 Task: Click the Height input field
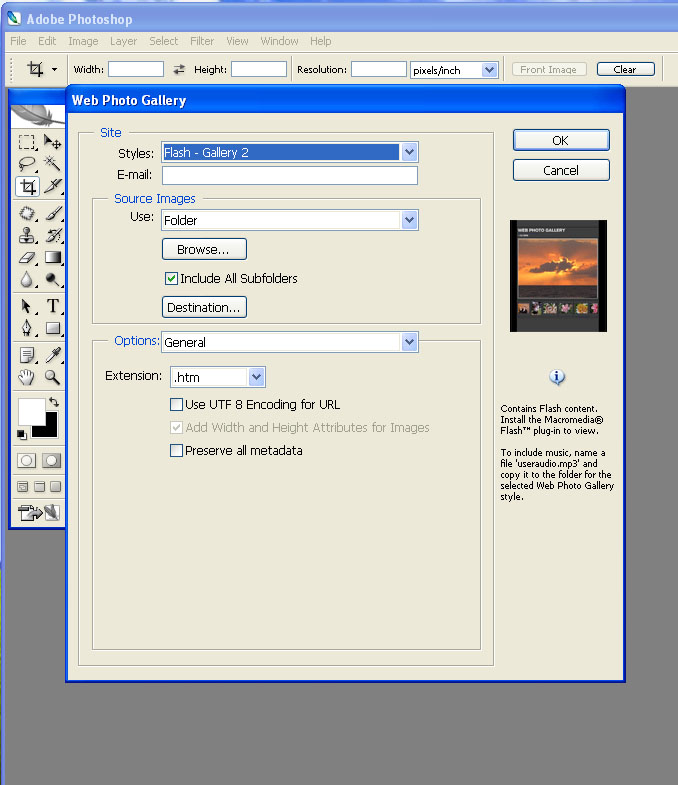tap(258, 69)
